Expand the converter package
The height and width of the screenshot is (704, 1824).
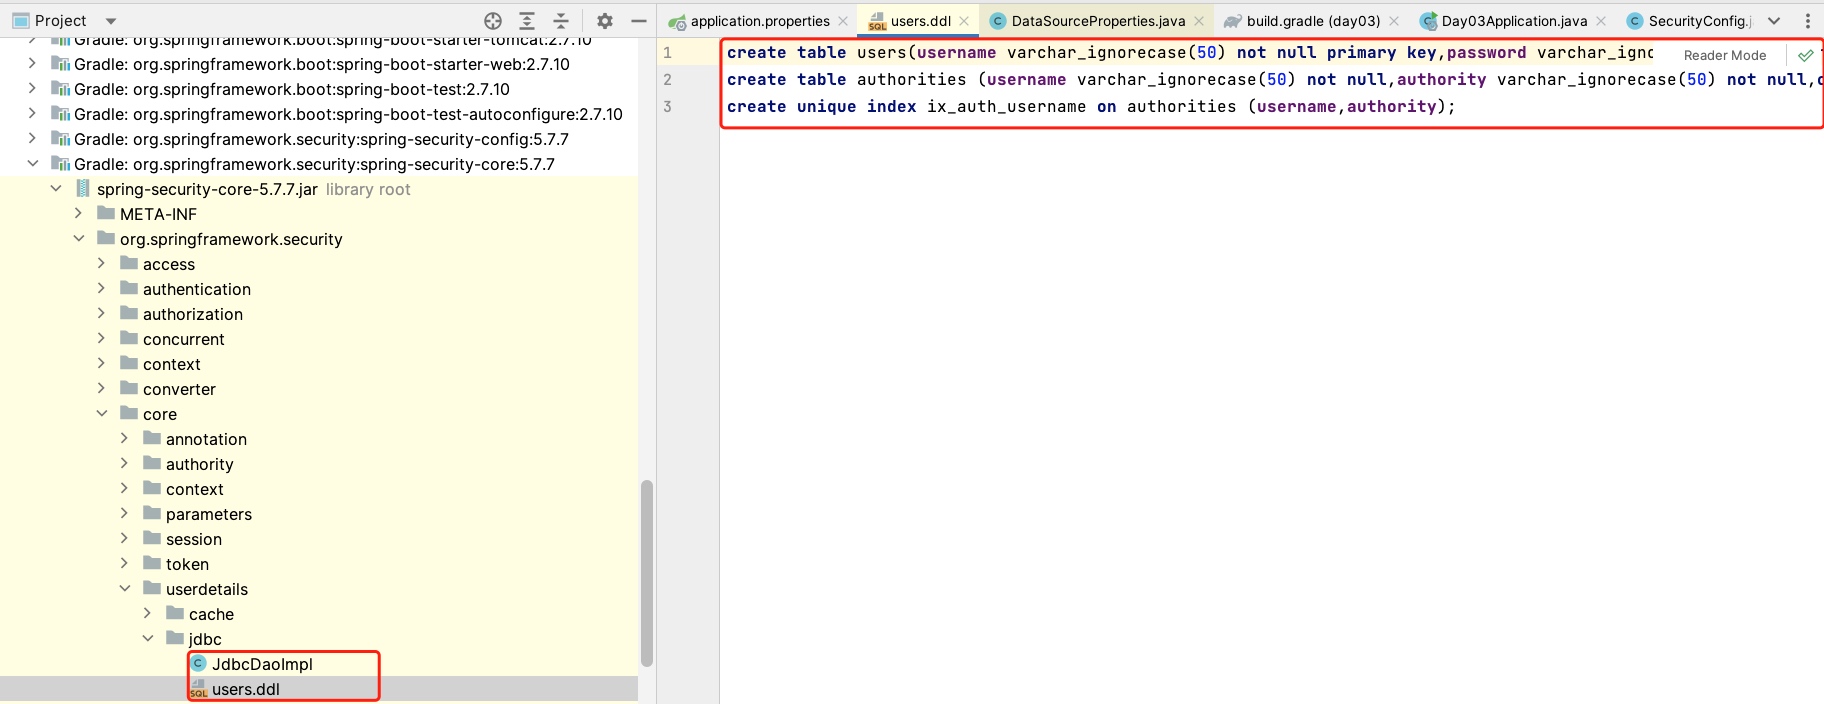(x=101, y=388)
